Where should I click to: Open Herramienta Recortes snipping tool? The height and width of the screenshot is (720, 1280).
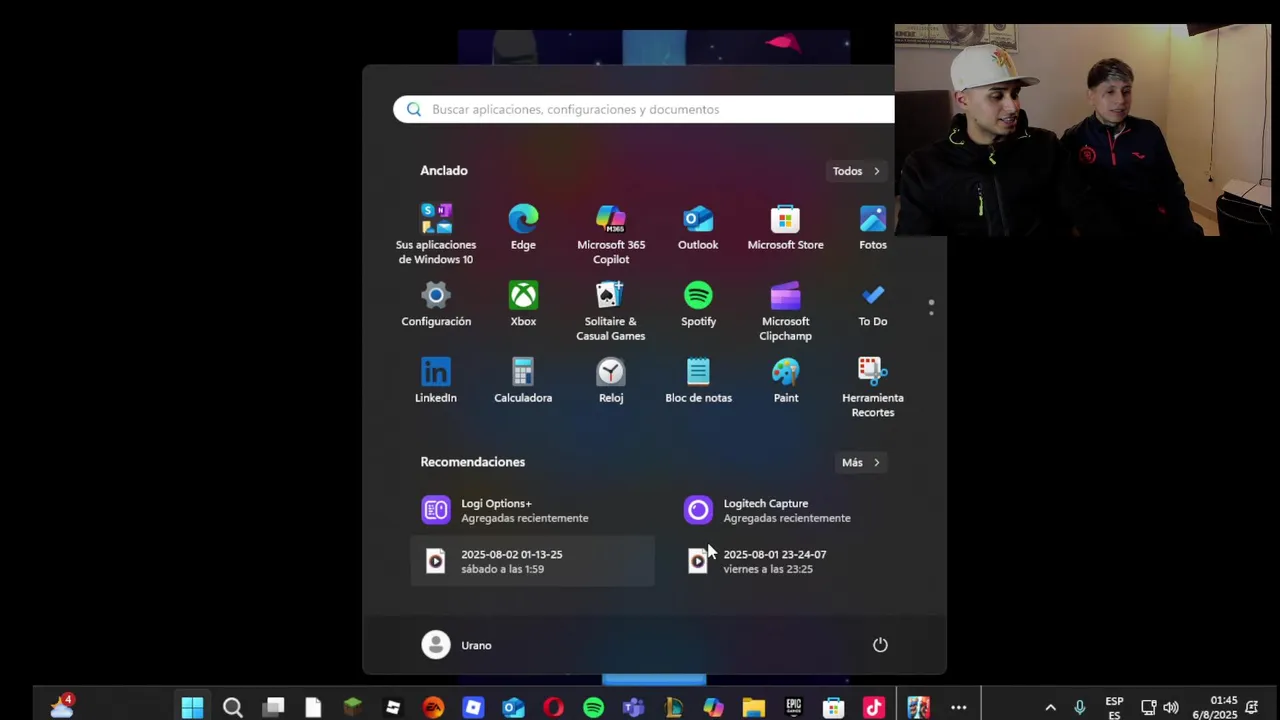873,387
